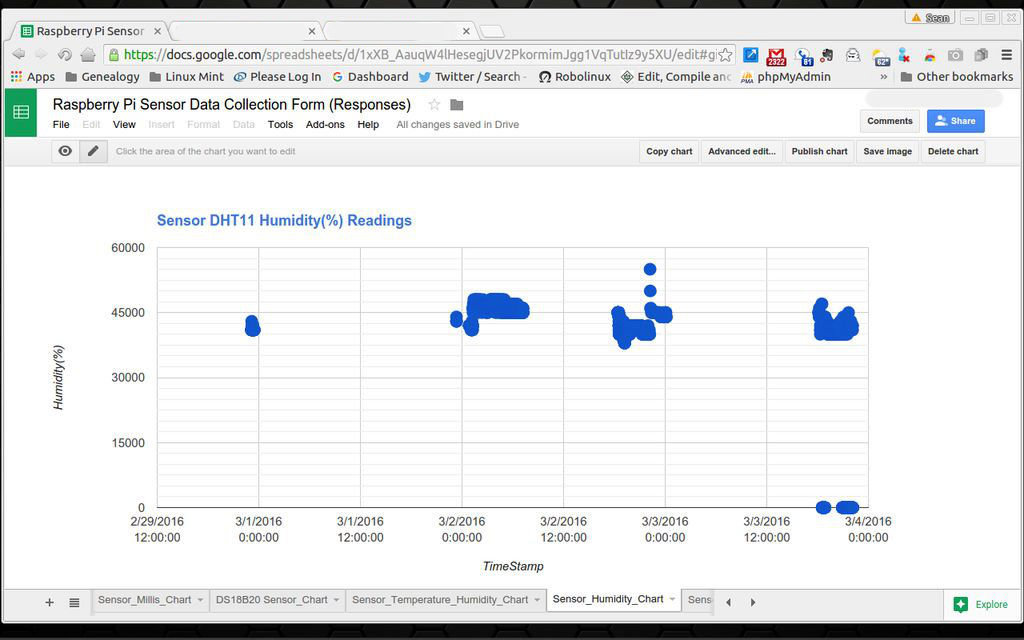Open Please Log In bookmark
Screen dimensions: 1024x640
(278, 76)
